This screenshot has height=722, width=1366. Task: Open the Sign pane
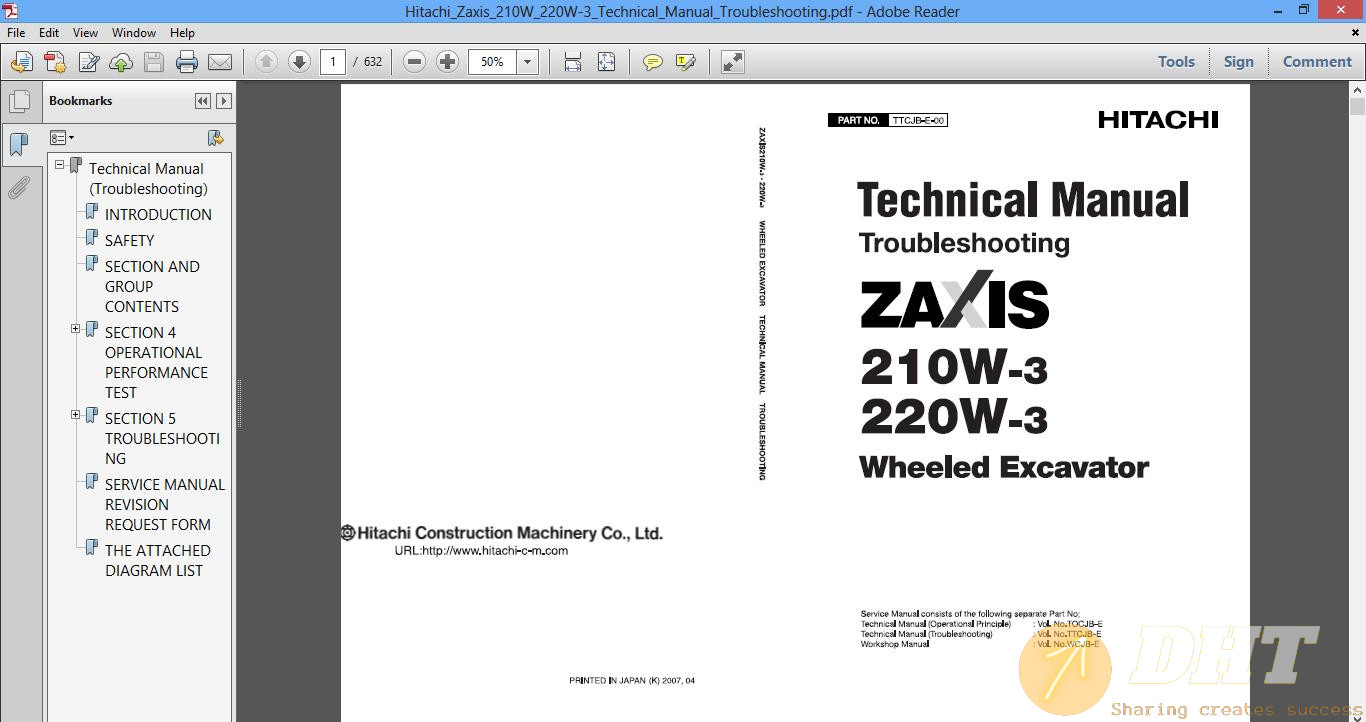click(x=1238, y=61)
